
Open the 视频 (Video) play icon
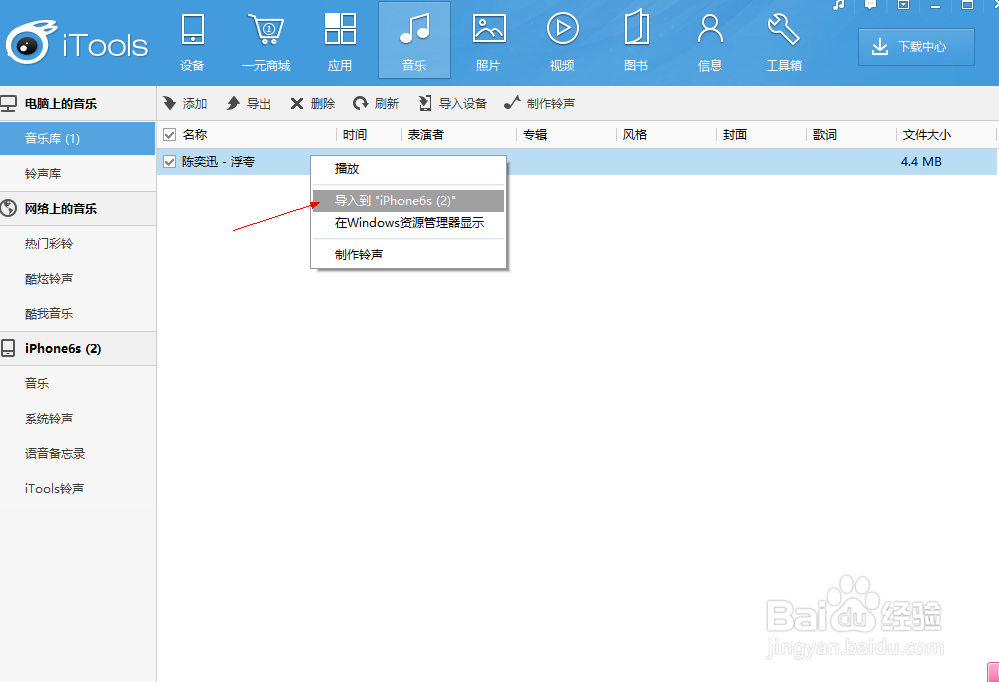tap(563, 29)
